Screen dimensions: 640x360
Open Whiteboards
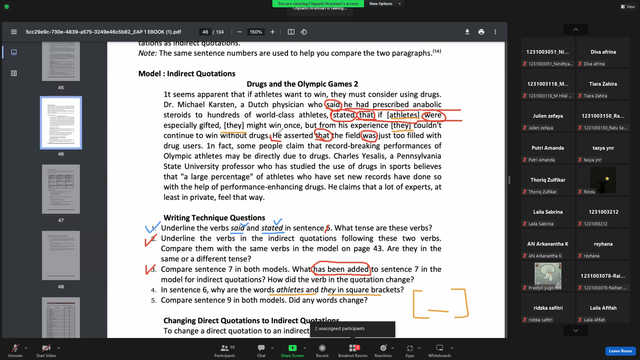click(440, 350)
